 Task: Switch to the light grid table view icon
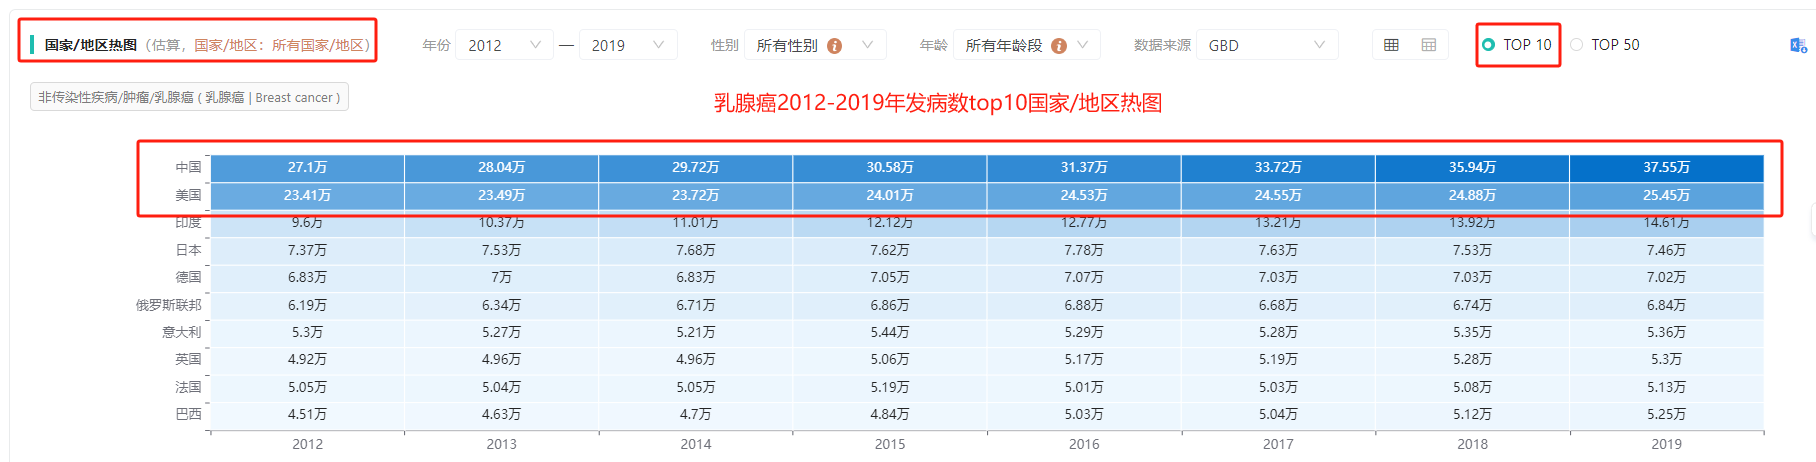[x=1429, y=45]
